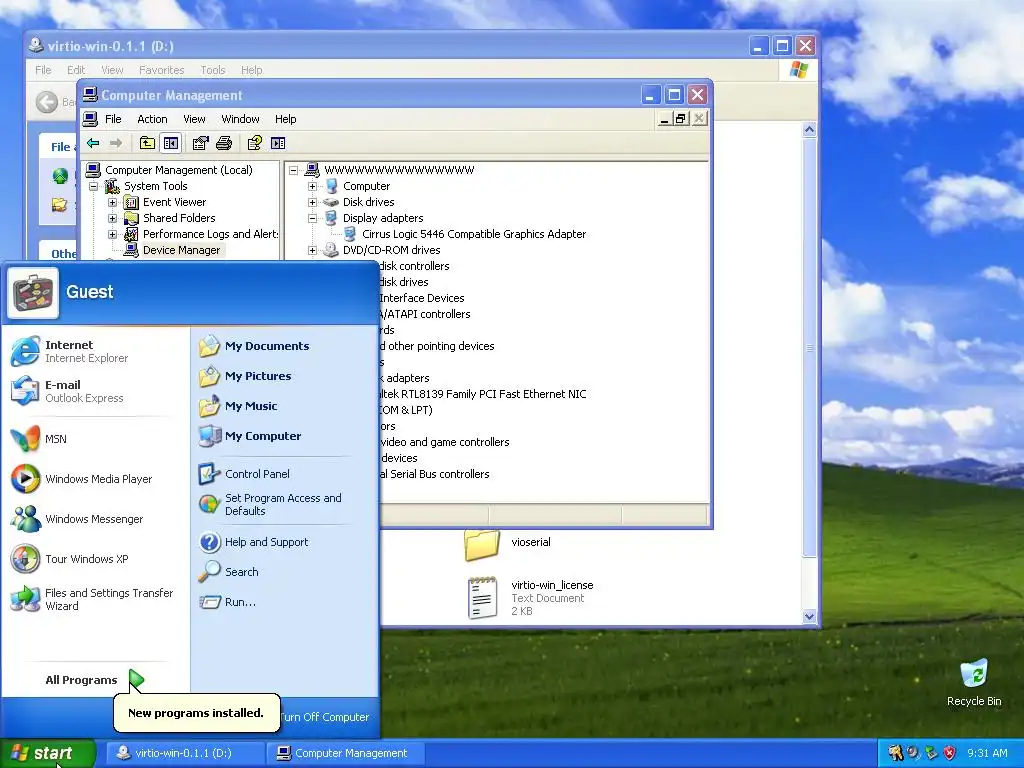Click the Up One Level toolbar icon
Viewport: 1024px width, 768px height.
click(148, 143)
